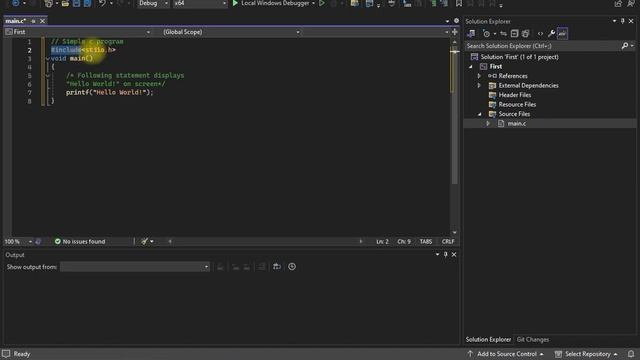This screenshot has height=360, width=640.
Task: Click the clock timestamp icon in Output
Action: pyautogui.click(x=292, y=267)
